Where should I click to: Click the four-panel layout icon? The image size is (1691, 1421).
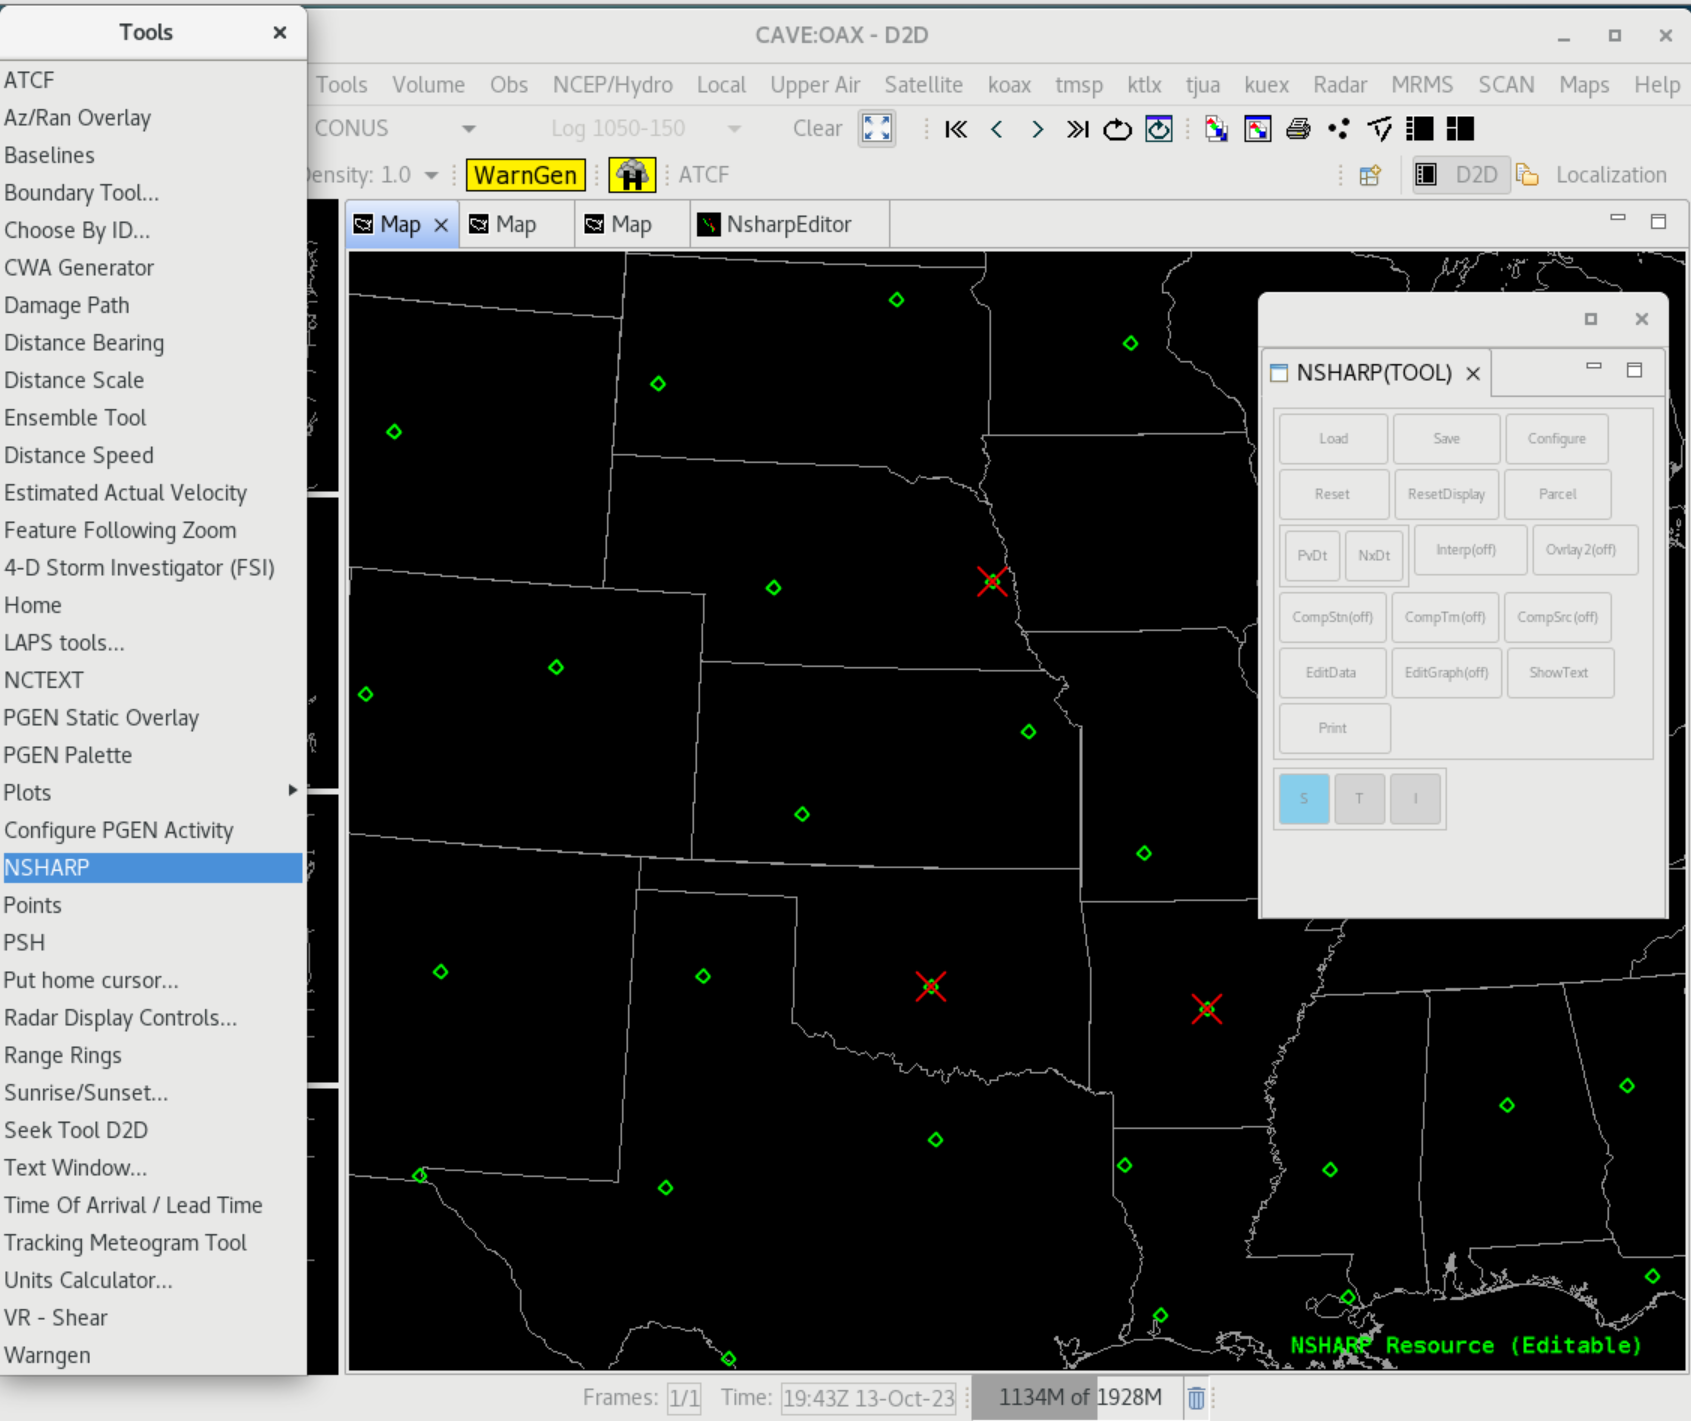[1460, 129]
